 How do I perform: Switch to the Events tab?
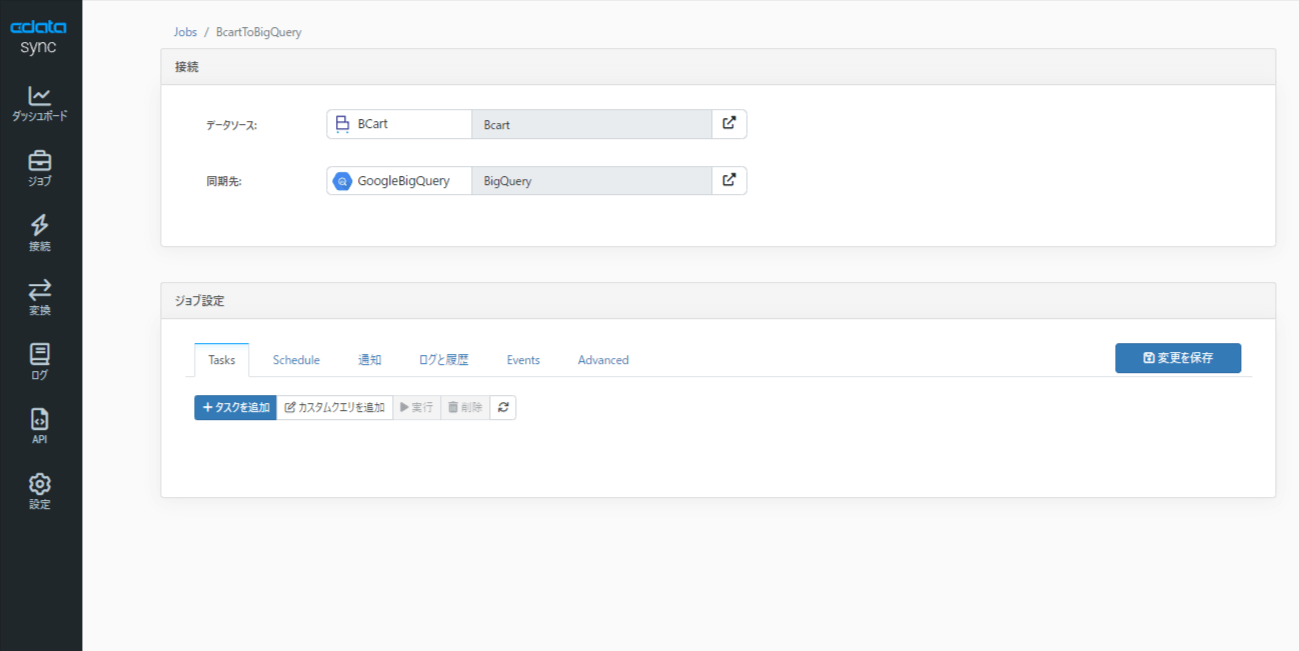pyautogui.click(x=523, y=360)
